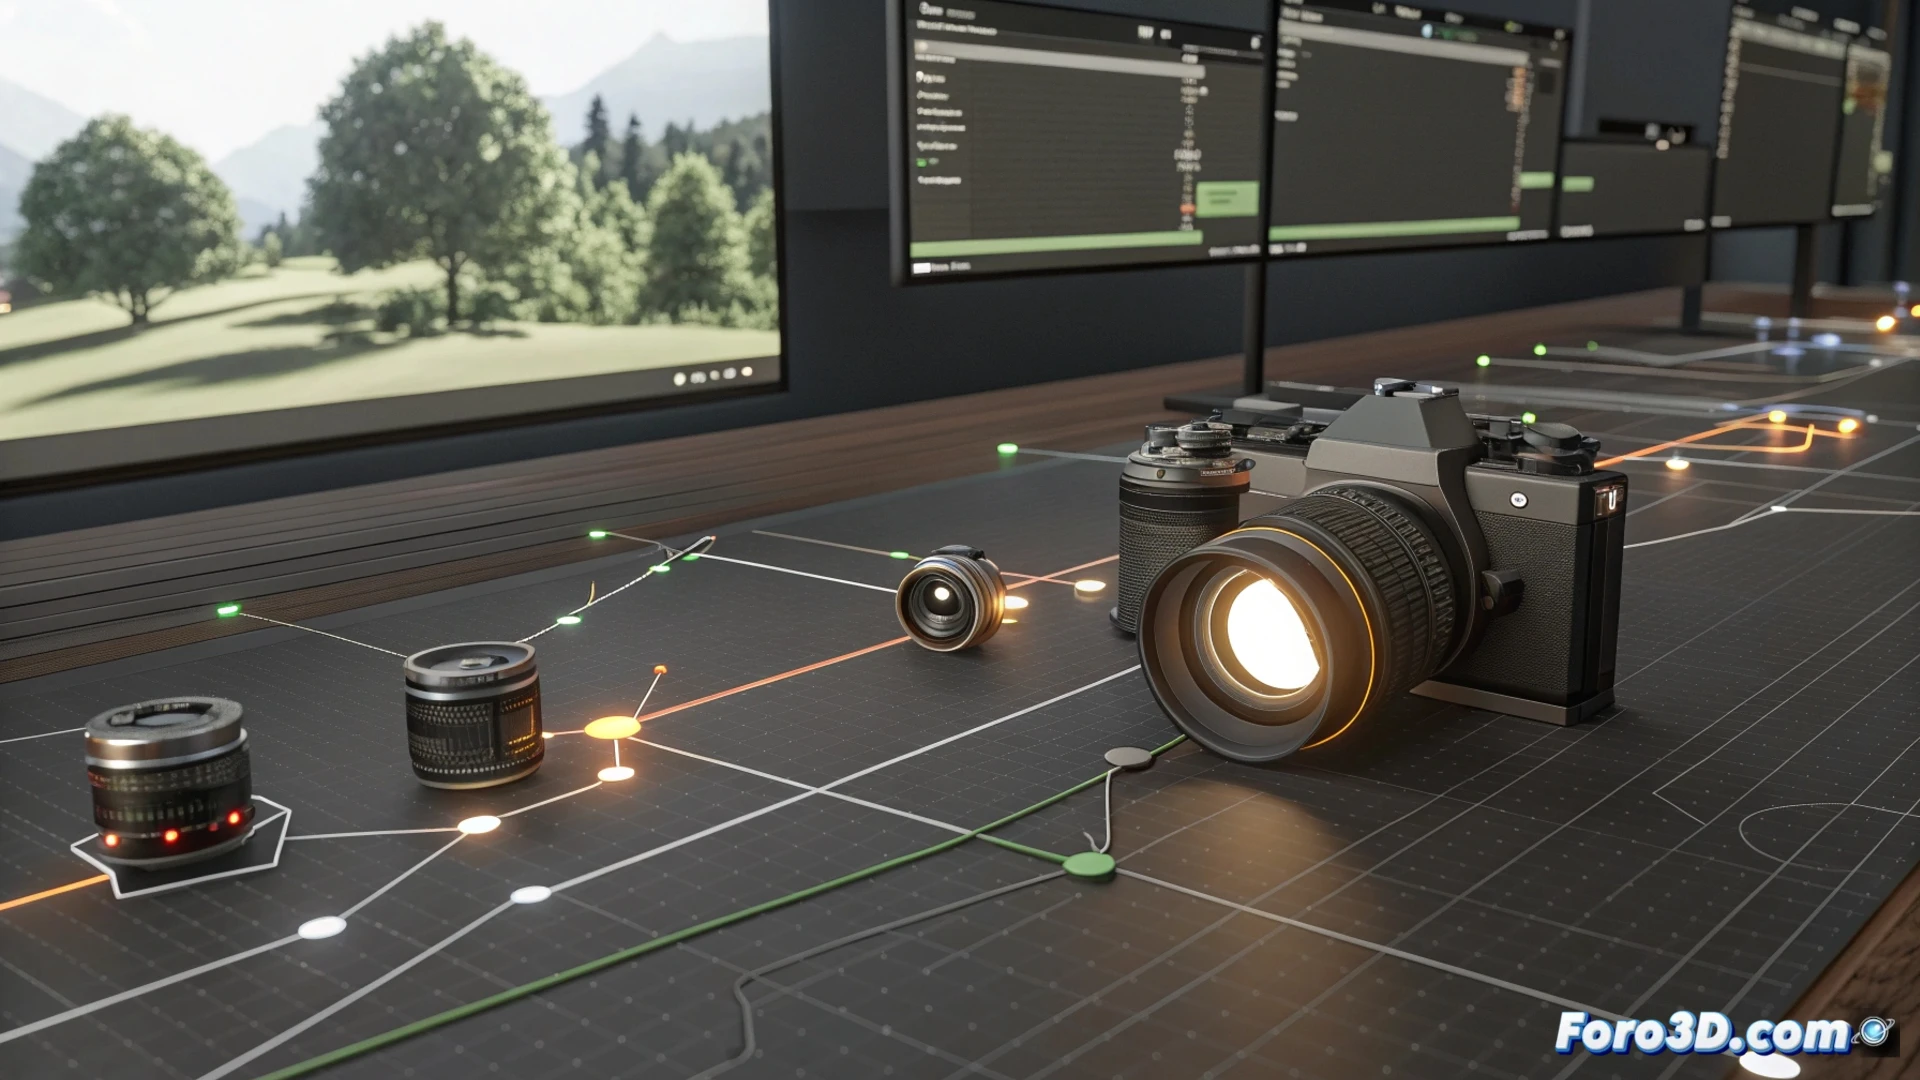This screenshot has height=1080, width=1920.
Task: Click the globe icon beside Foro3D.com
Action: click(1872, 1030)
